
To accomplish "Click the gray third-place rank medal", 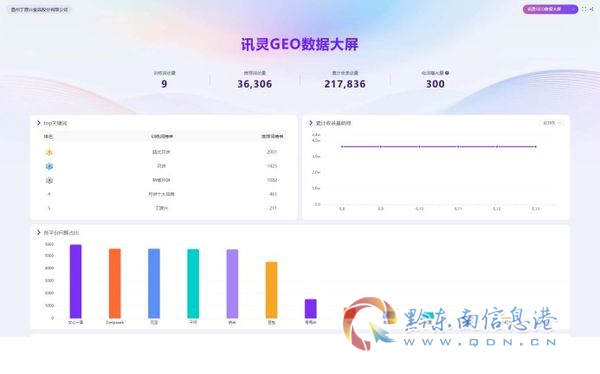I will [x=49, y=180].
